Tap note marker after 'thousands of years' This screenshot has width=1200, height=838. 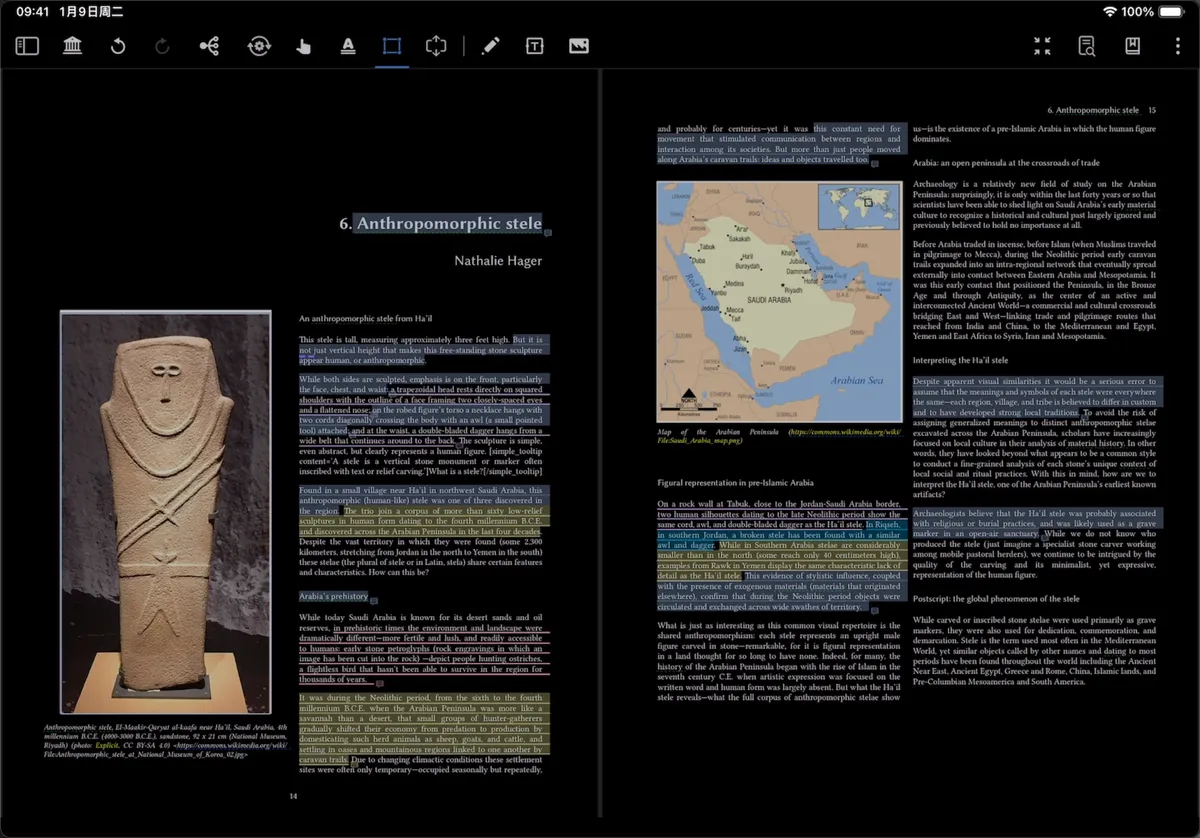[381, 684]
